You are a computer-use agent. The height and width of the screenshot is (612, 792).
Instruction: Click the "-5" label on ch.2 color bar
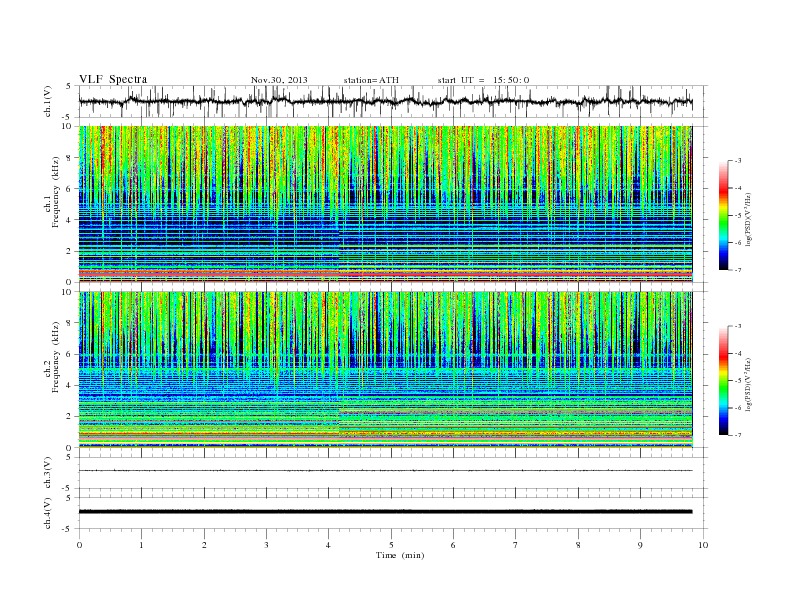737,380
